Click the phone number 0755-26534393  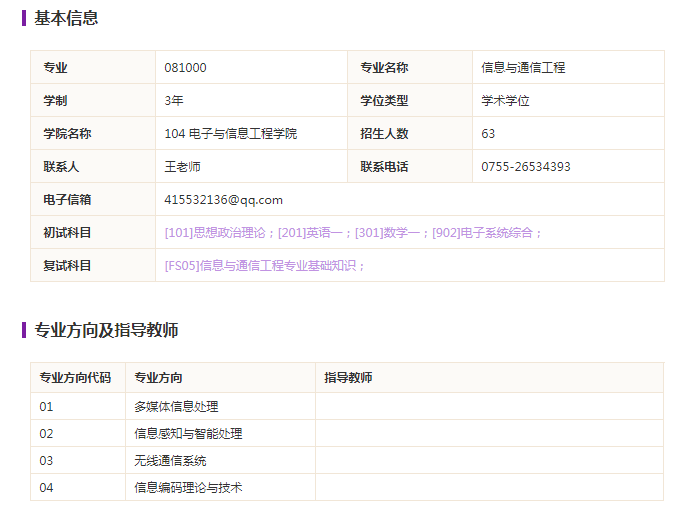(526, 167)
